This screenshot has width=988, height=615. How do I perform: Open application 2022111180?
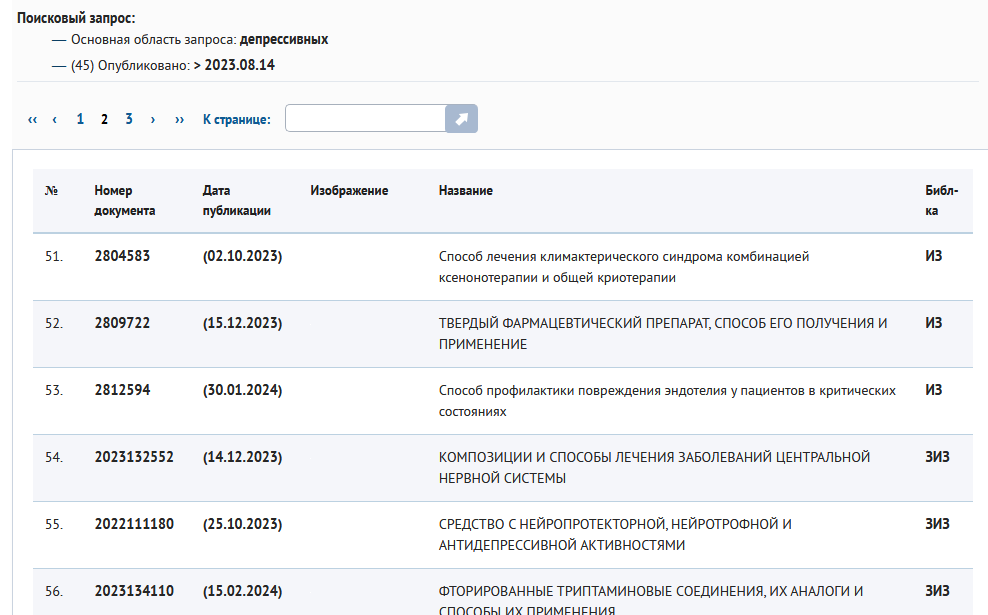[x=133, y=523]
